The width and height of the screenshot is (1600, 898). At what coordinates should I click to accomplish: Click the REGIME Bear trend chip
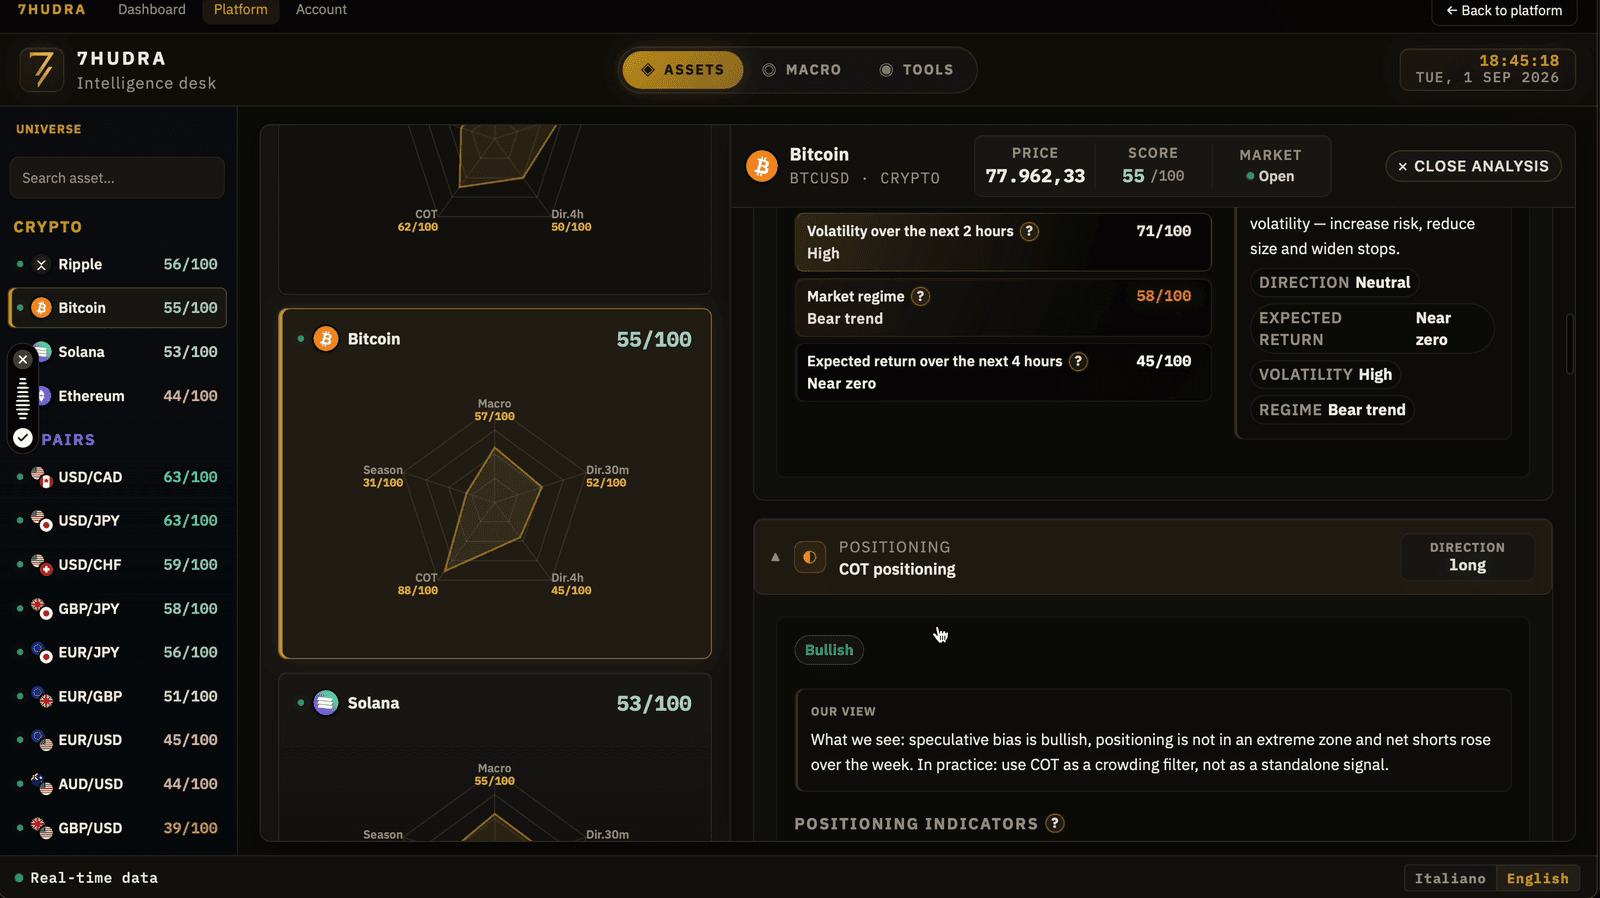1332,410
